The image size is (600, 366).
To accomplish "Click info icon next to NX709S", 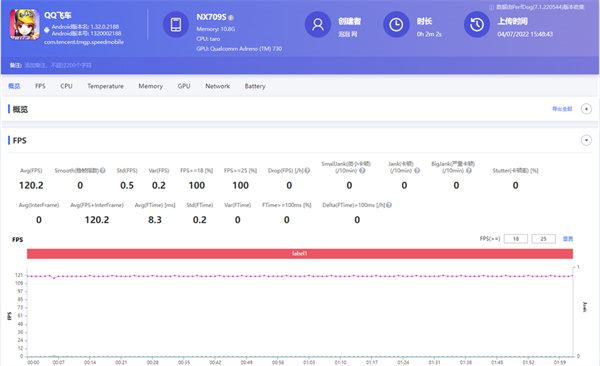I will (231, 18).
